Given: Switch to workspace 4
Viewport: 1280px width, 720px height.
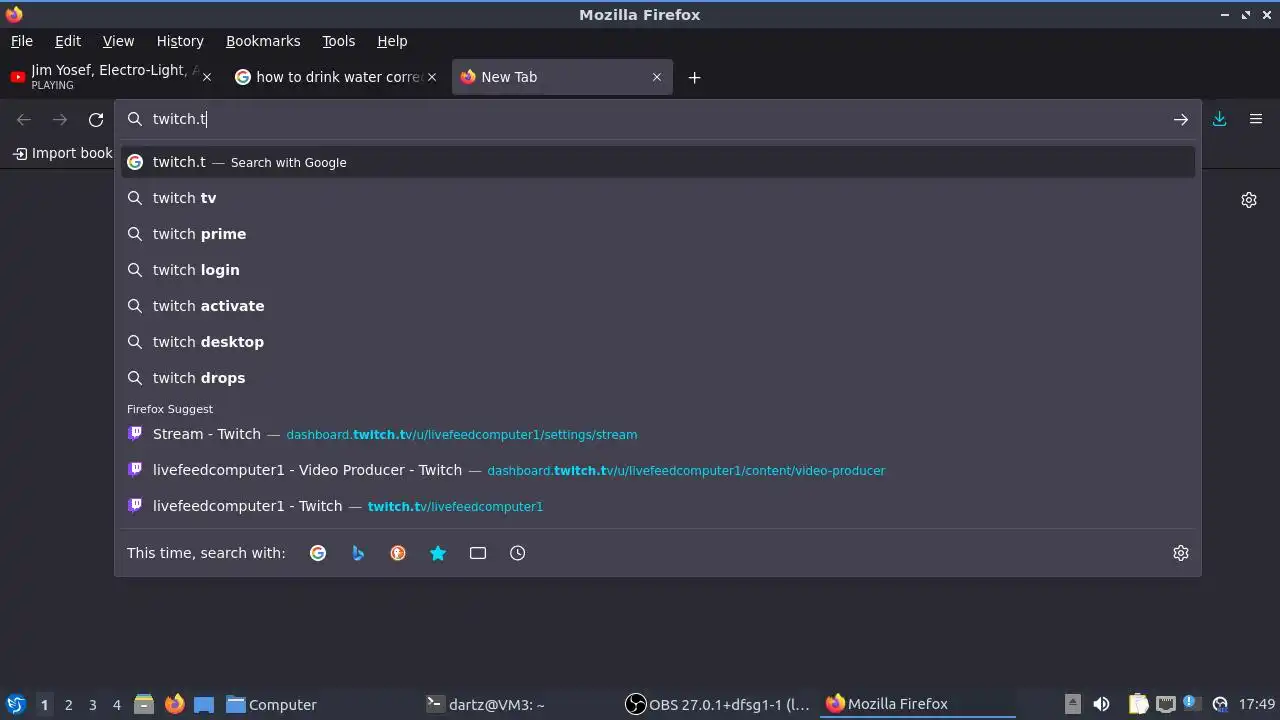Looking at the screenshot, I should (116, 705).
